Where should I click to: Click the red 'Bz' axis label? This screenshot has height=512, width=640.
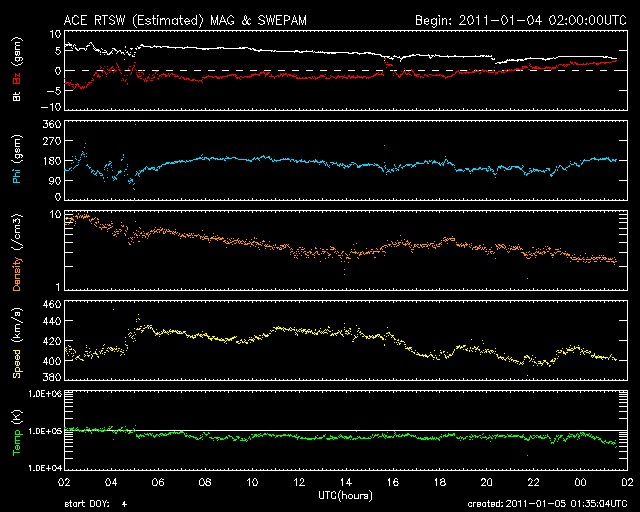click(x=17, y=78)
